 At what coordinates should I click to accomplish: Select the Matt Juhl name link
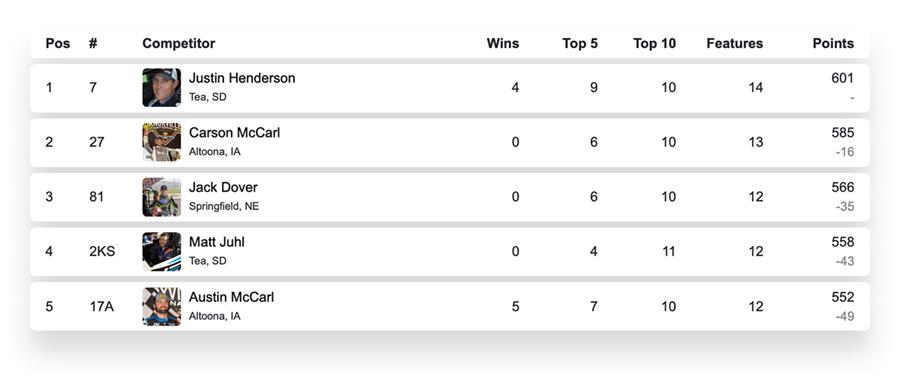click(216, 242)
